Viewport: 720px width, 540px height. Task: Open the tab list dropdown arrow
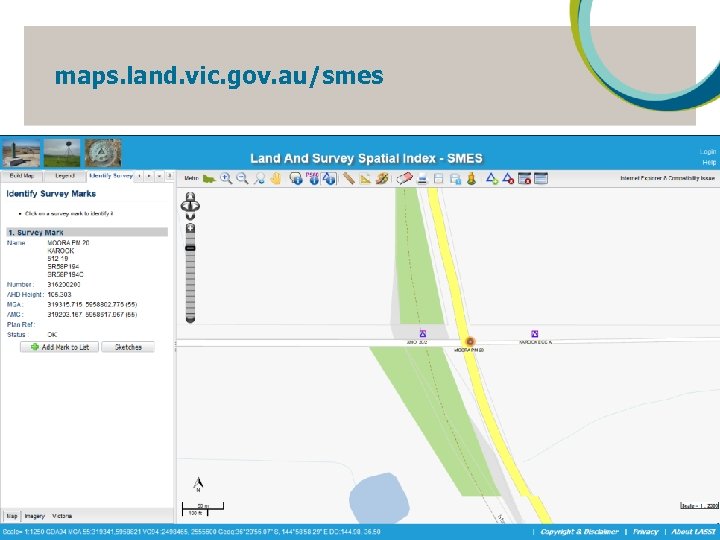point(159,176)
